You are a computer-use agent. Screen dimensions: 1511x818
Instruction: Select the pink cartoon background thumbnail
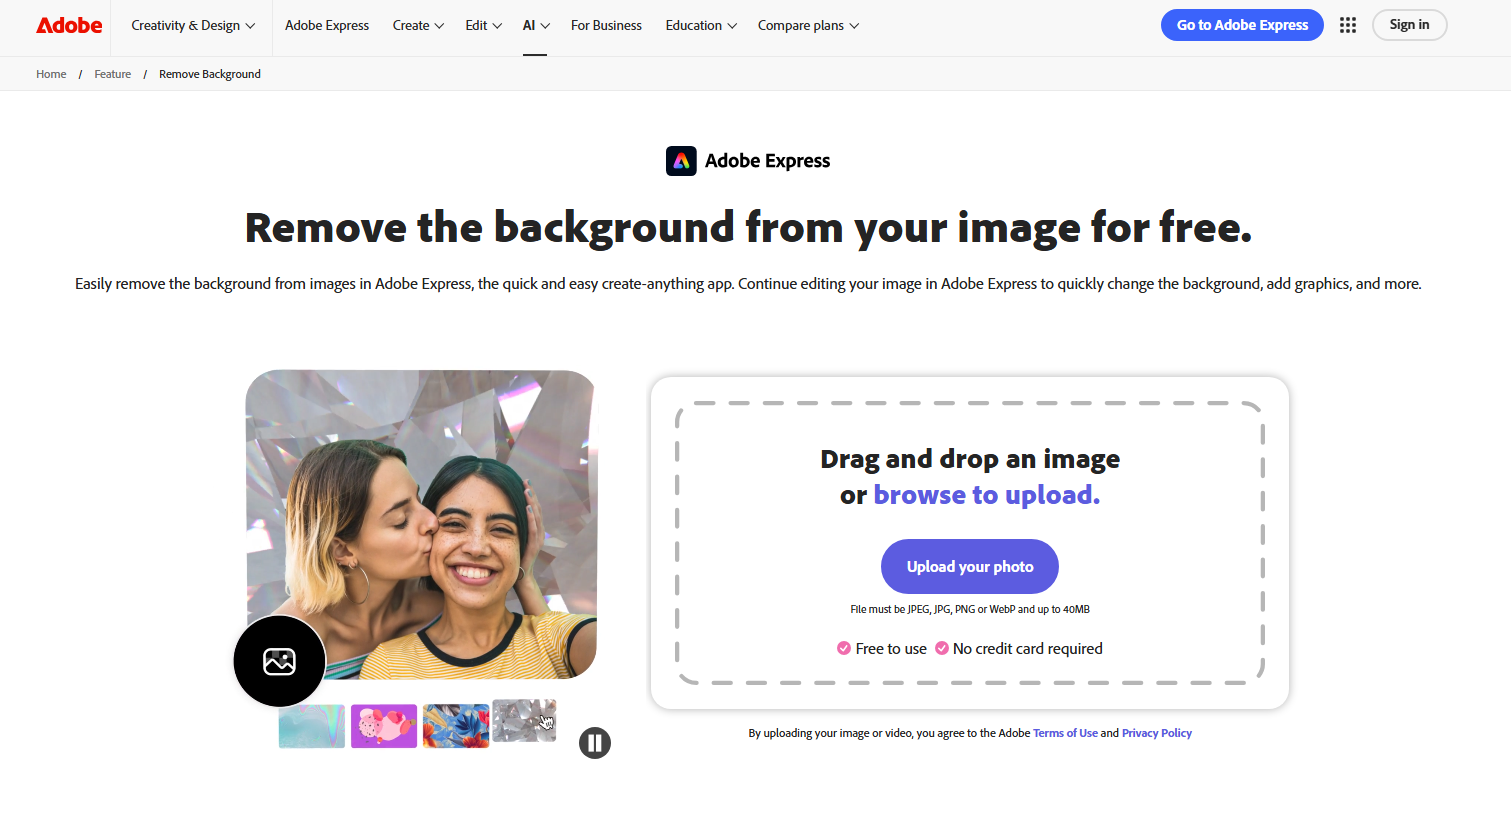384,726
